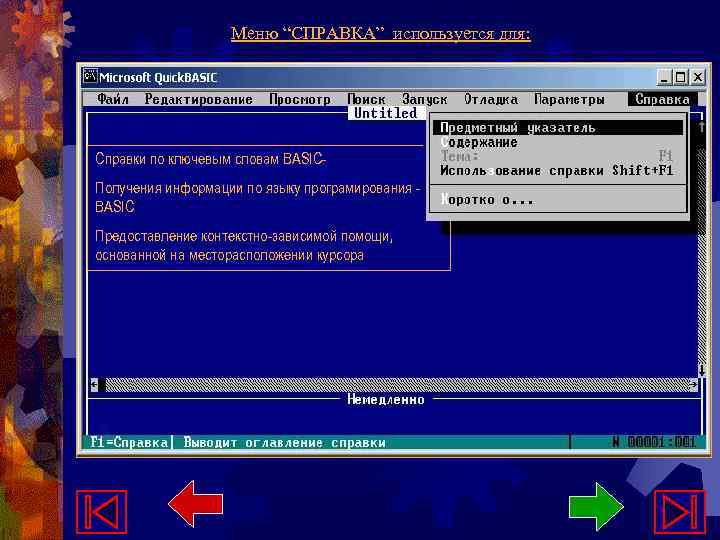720x540 pixels.
Task: Click slide heading Меню "СПРАВКА" используется для
Action: 381,34
